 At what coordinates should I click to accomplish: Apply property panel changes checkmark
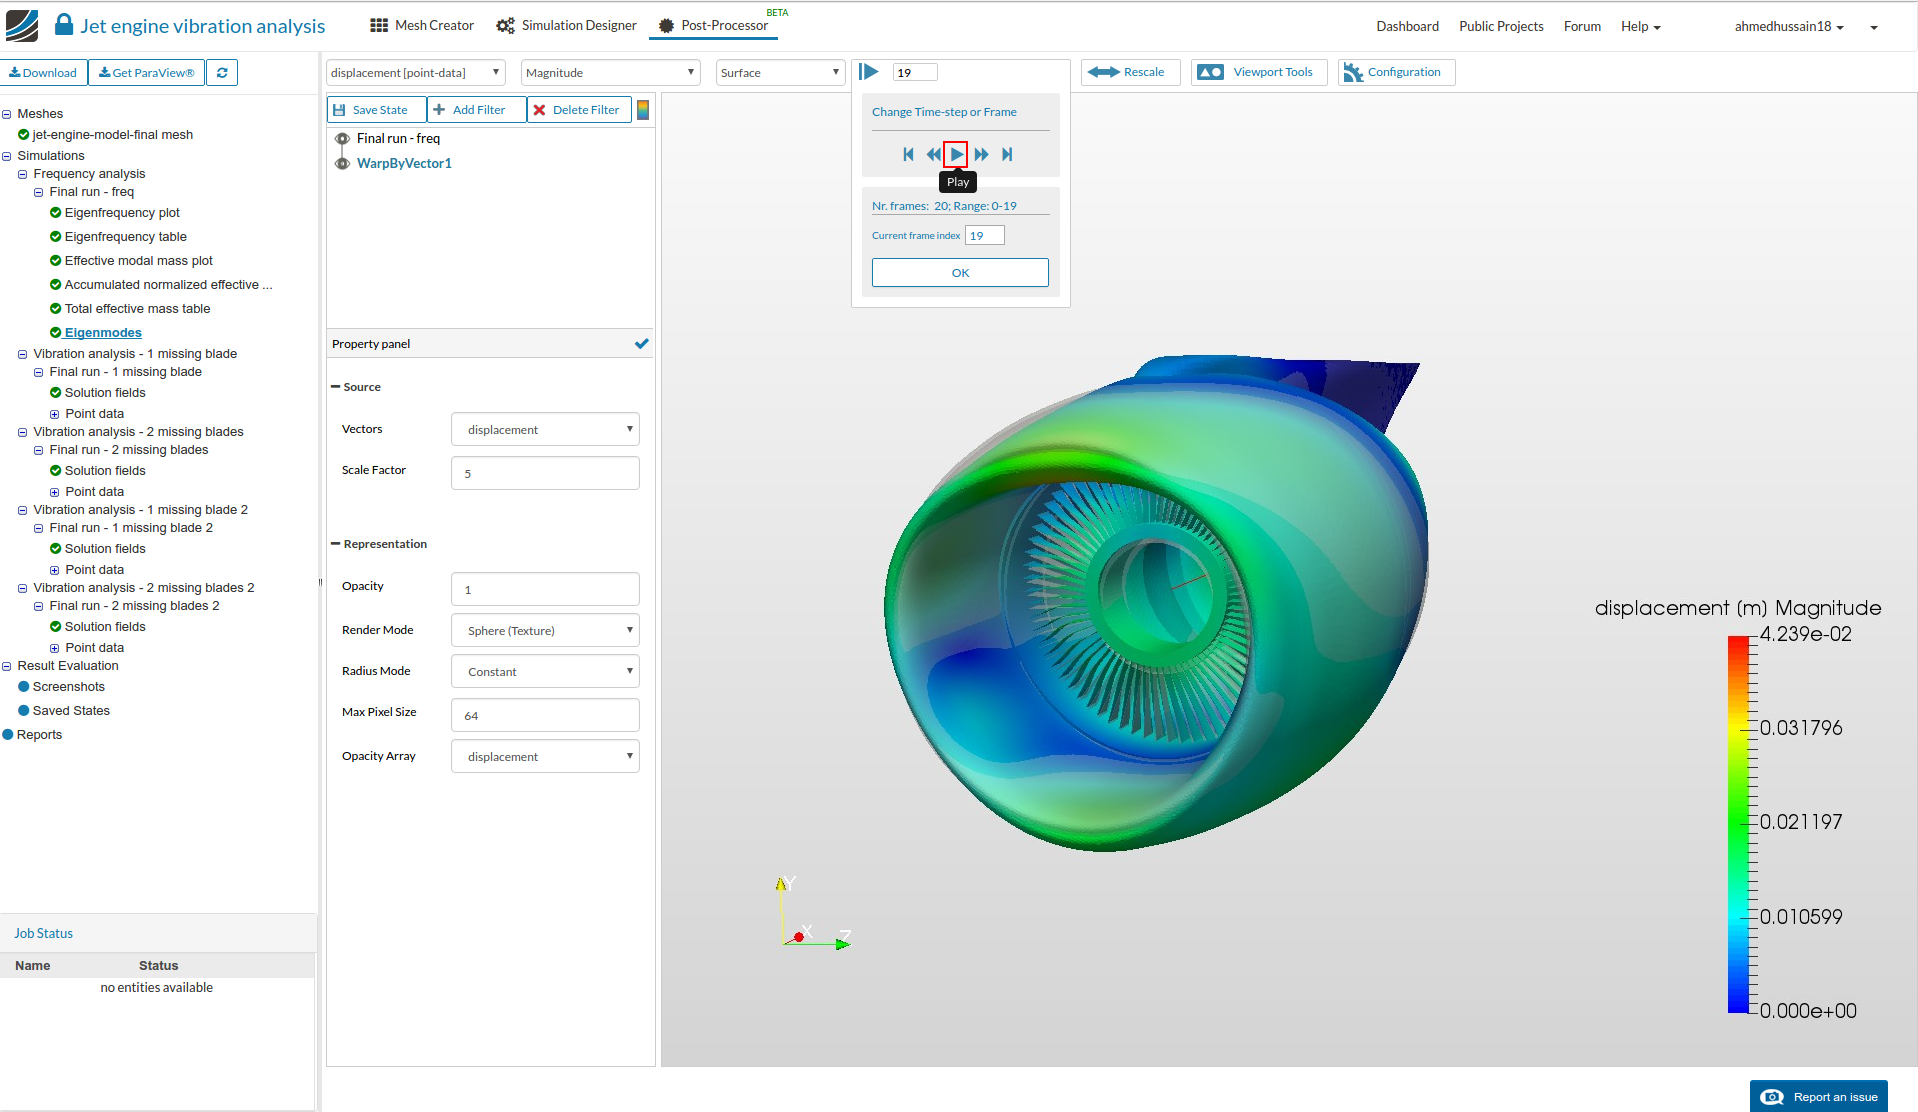[641, 344]
